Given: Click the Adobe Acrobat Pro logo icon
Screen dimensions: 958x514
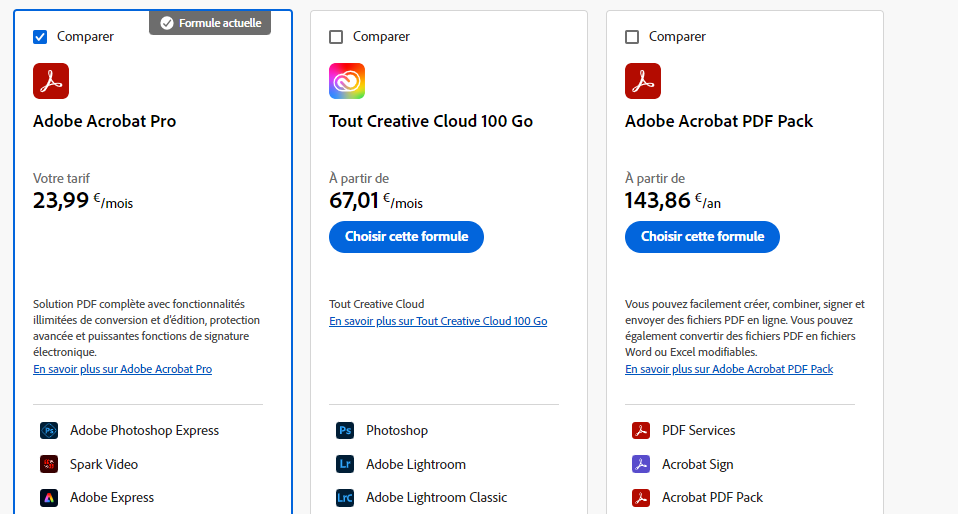Looking at the screenshot, I should tap(51, 81).
